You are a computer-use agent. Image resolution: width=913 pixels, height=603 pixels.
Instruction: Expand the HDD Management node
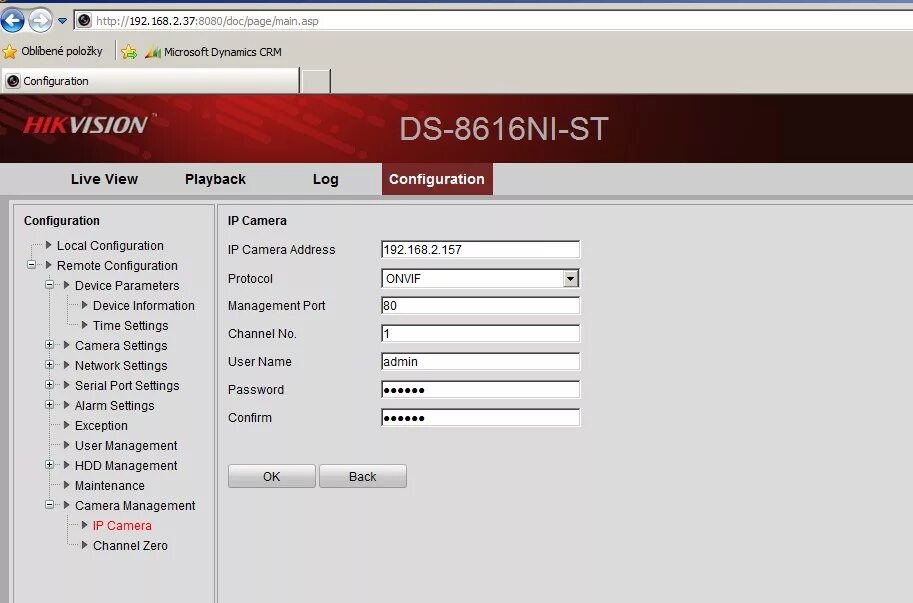click(x=49, y=464)
